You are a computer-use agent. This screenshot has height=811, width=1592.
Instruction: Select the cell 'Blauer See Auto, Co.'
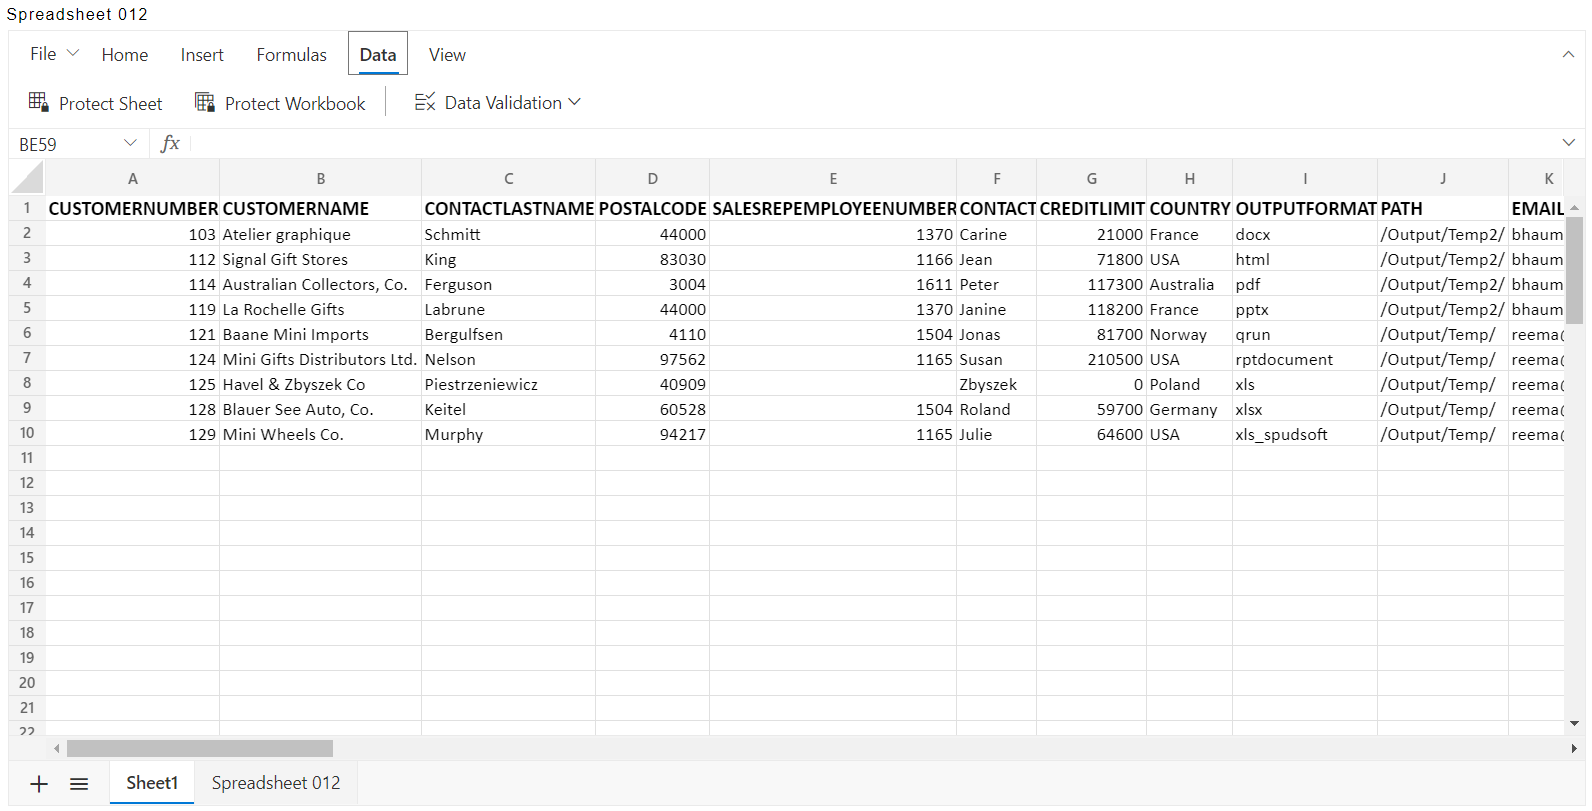(x=320, y=409)
